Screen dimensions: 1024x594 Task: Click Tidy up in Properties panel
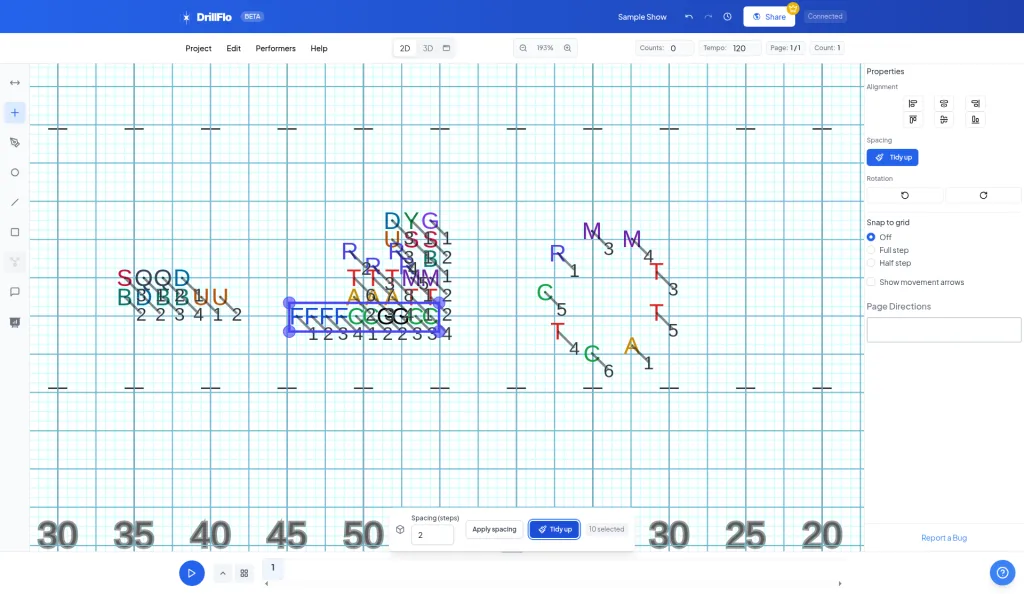pos(892,157)
